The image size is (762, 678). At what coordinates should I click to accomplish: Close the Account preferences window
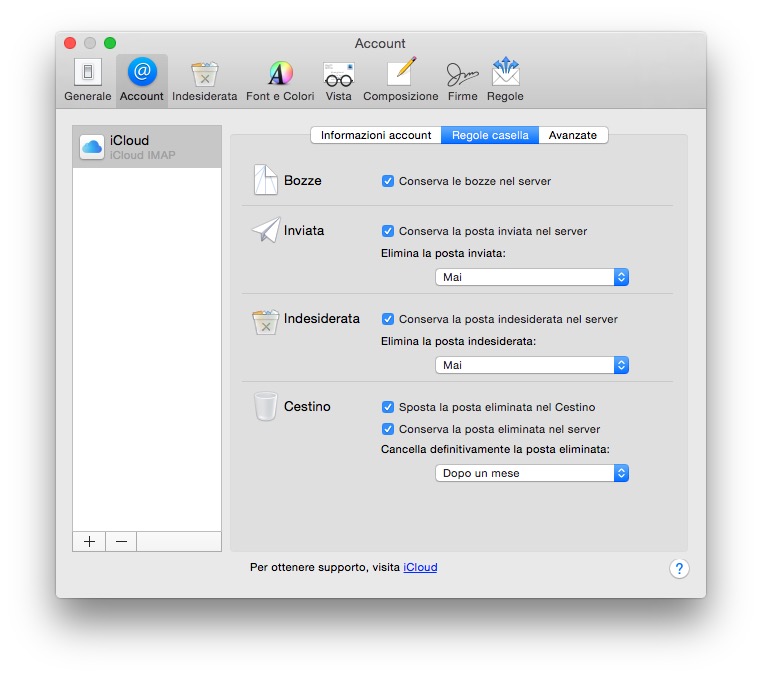(x=70, y=43)
